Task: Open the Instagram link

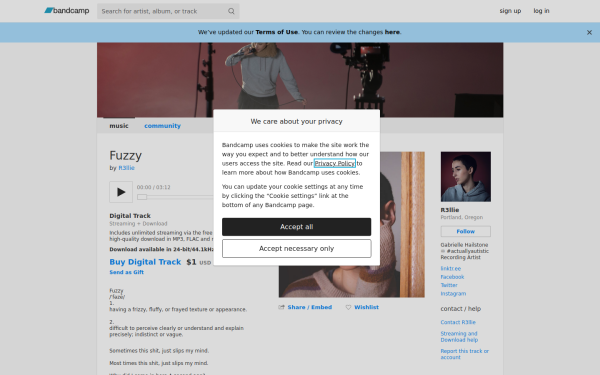Action: coord(453,294)
